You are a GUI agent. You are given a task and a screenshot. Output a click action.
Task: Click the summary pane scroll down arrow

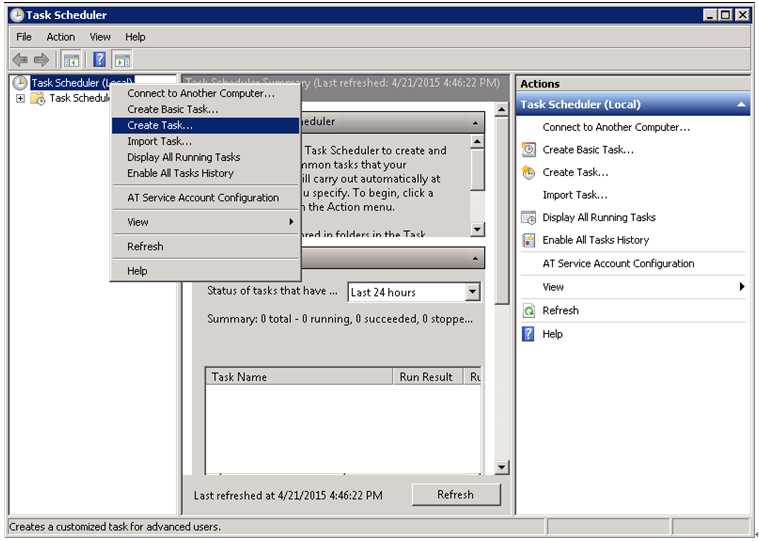(501, 467)
